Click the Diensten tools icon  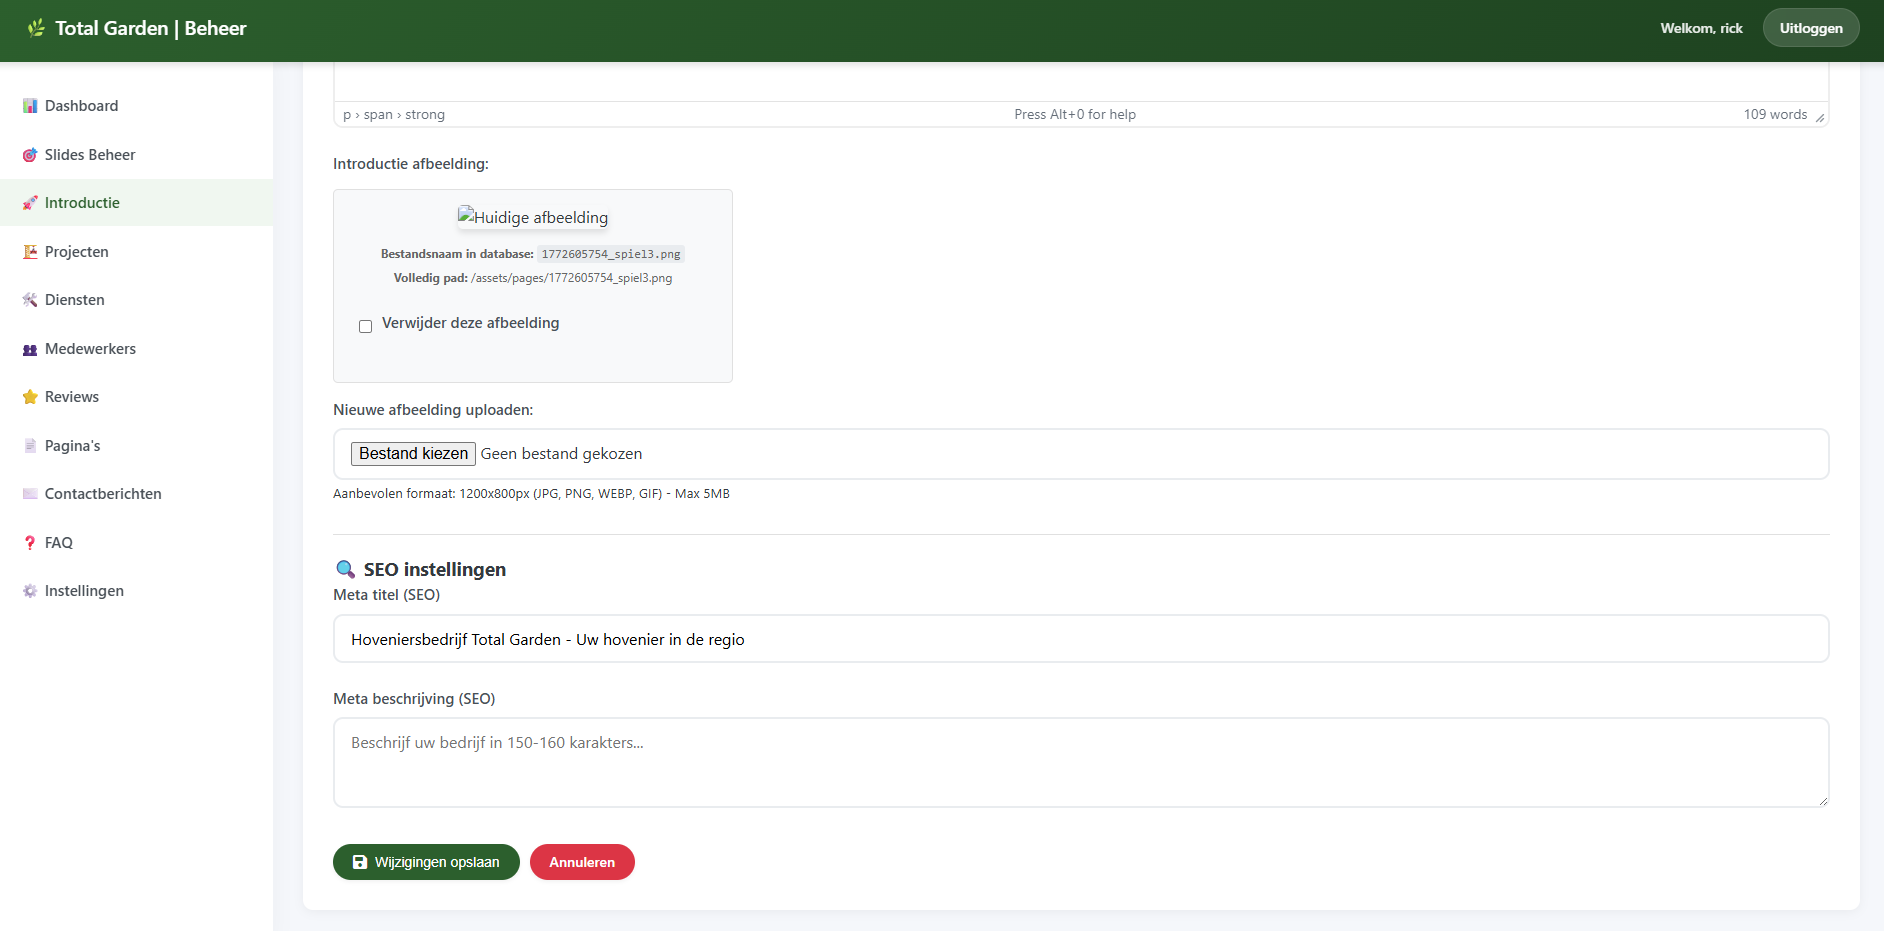click(x=30, y=300)
